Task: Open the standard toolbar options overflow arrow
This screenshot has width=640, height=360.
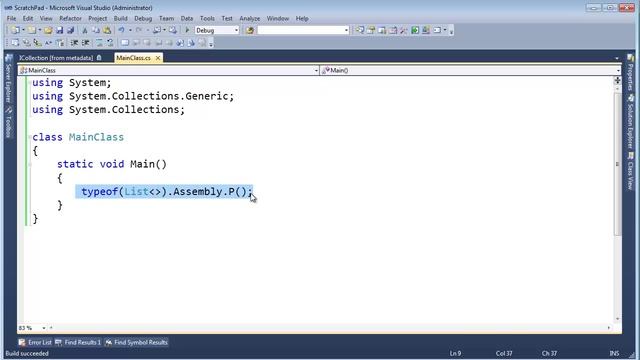Action: point(451,31)
